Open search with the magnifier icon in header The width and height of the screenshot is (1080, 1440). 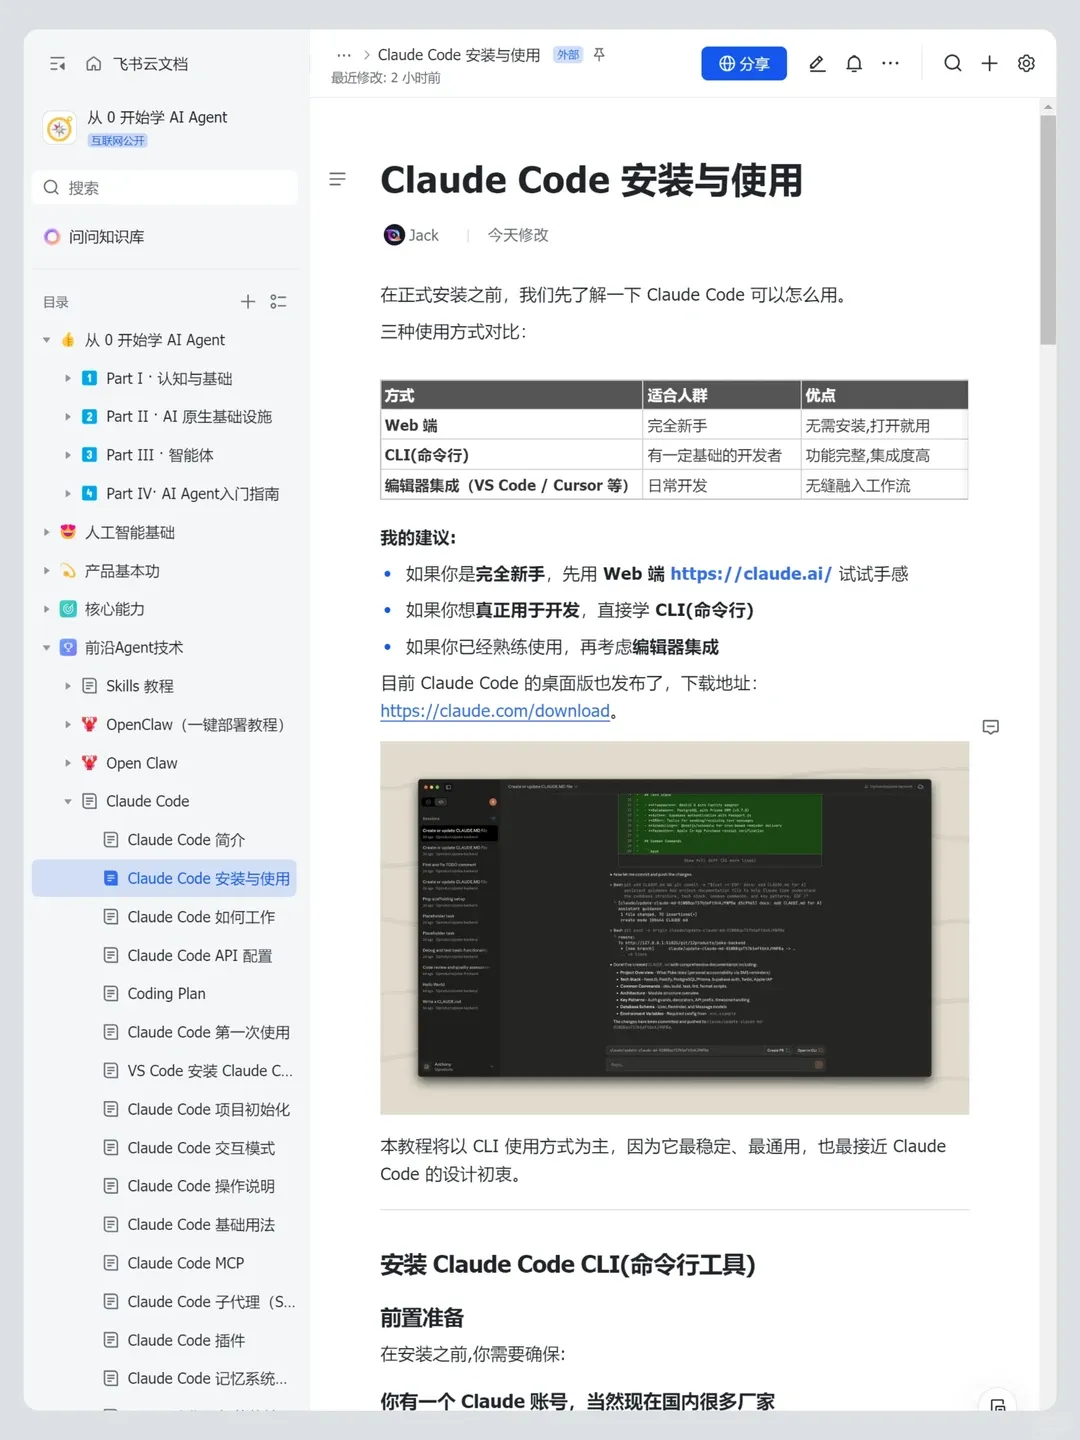[953, 63]
